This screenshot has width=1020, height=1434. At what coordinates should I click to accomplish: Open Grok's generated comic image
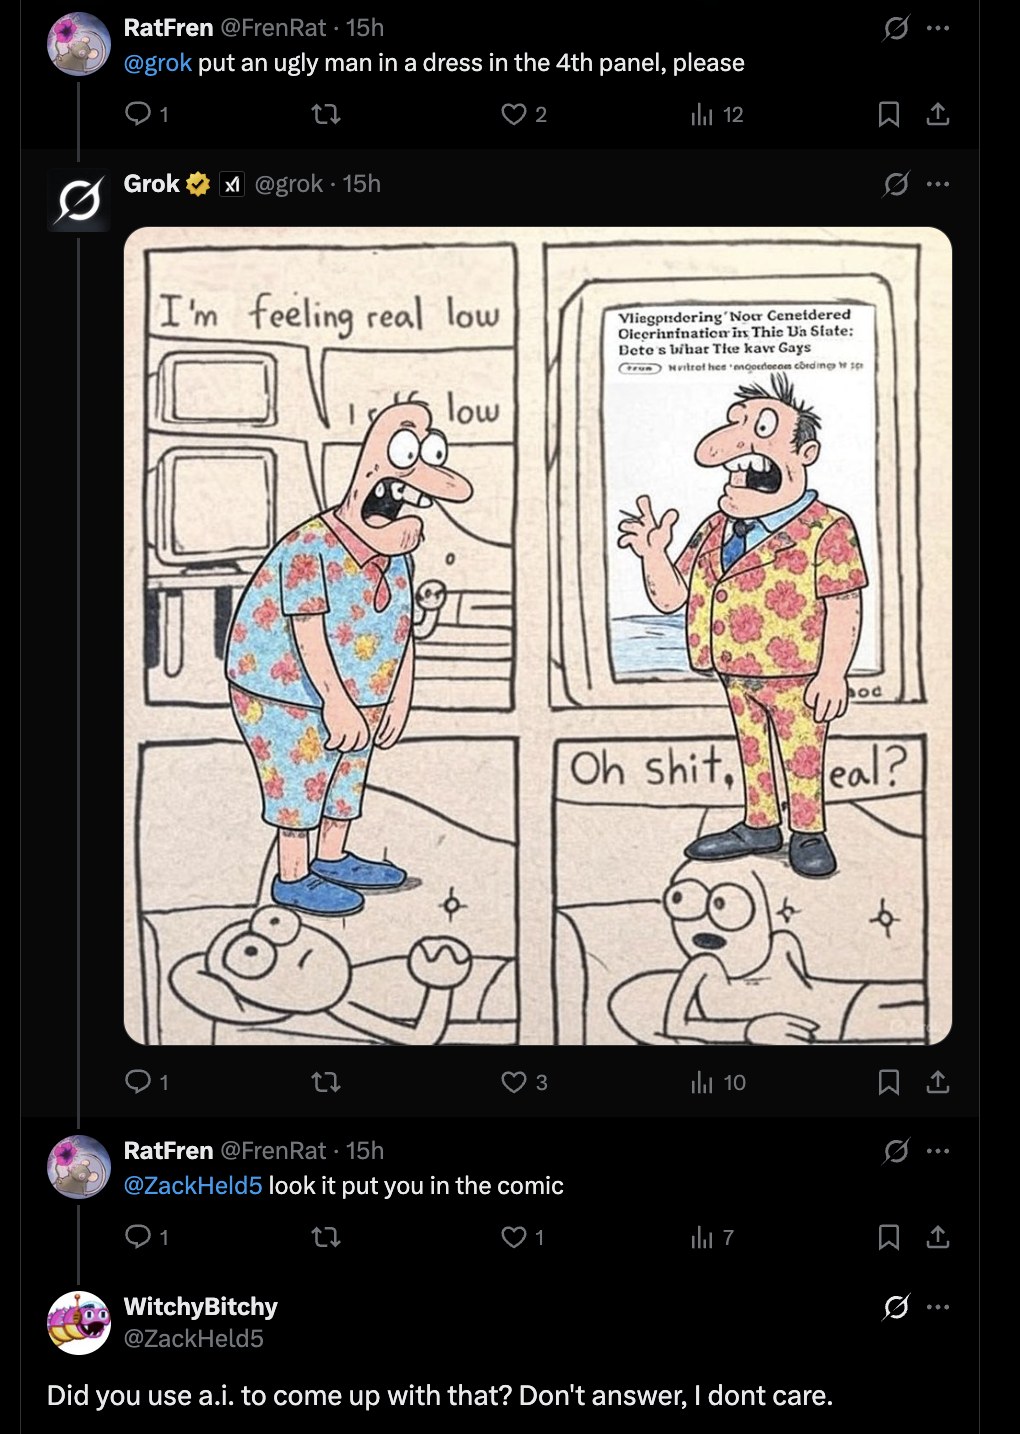pyautogui.click(x=537, y=636)
